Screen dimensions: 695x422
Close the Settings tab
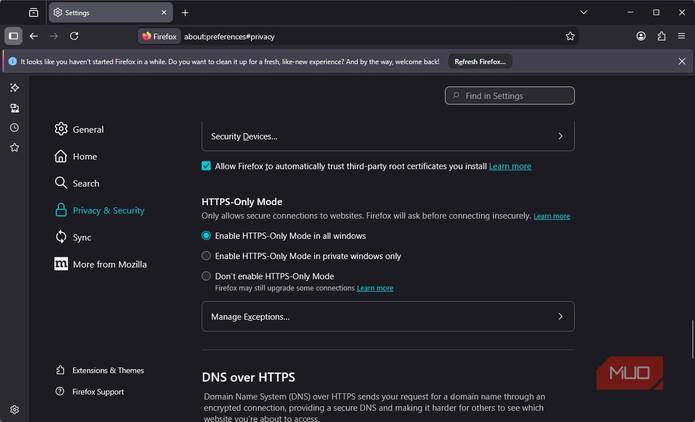pos(164,12)
